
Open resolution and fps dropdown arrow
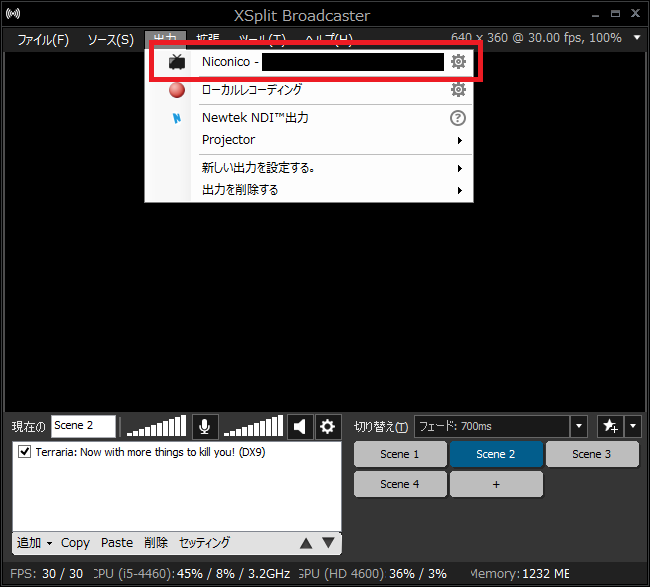(637, 38)
